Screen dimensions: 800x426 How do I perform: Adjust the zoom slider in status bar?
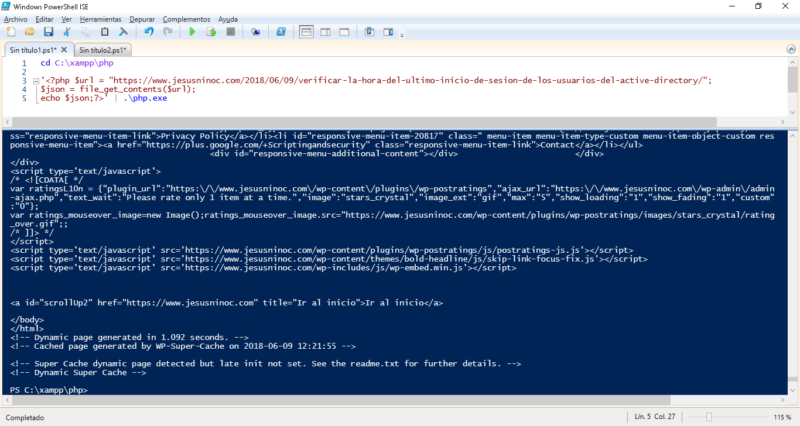pyautogui.click(x=708, y=416)
